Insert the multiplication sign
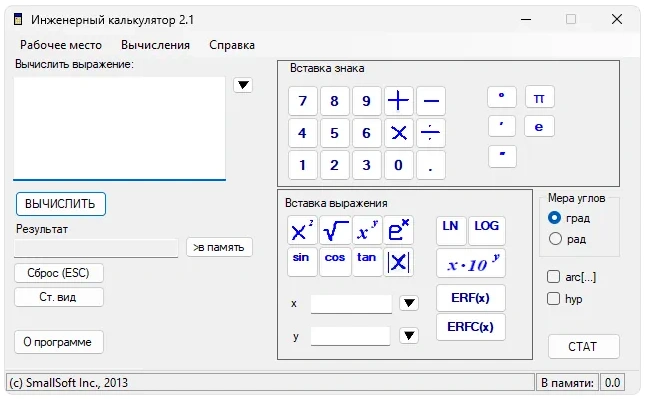646x399 pixels. 399,133
